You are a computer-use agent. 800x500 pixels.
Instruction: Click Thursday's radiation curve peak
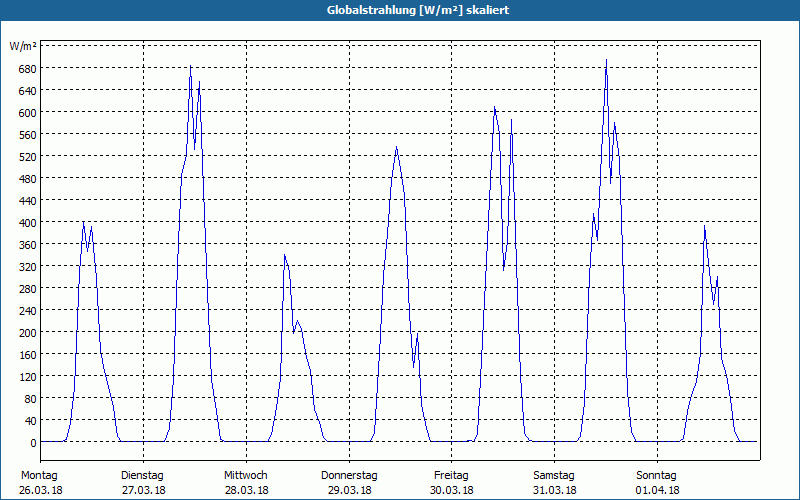click(396, 147)
